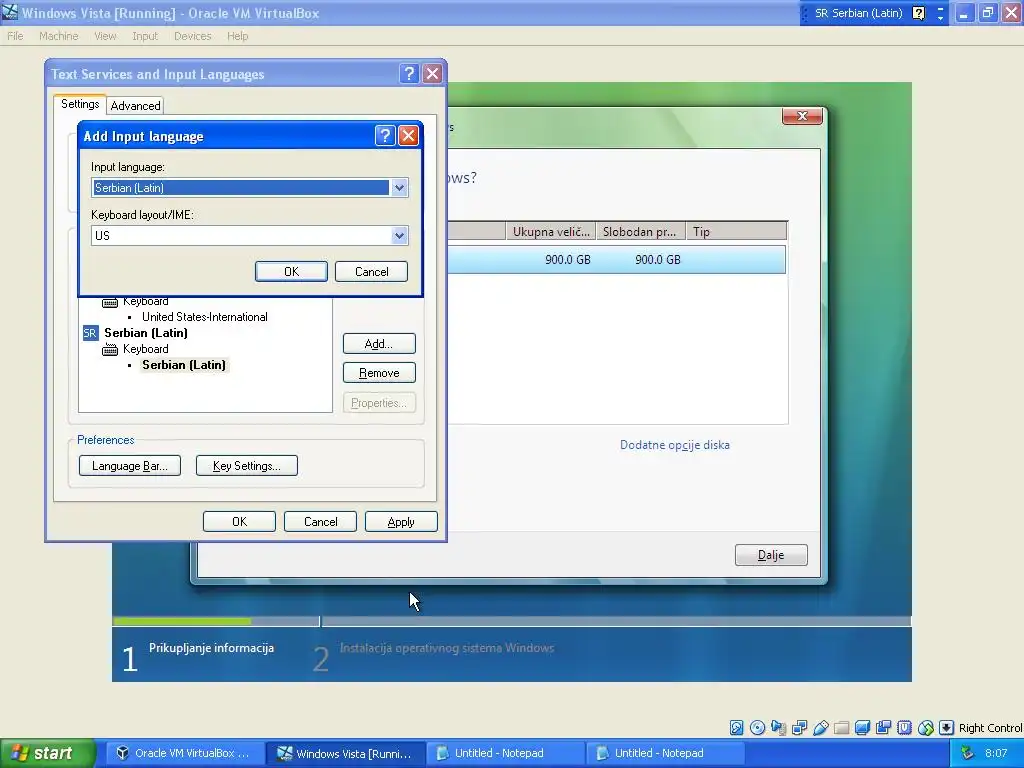Select United States-International keyboard entry
Viewport: 1024px width, 768px height.
204,317
